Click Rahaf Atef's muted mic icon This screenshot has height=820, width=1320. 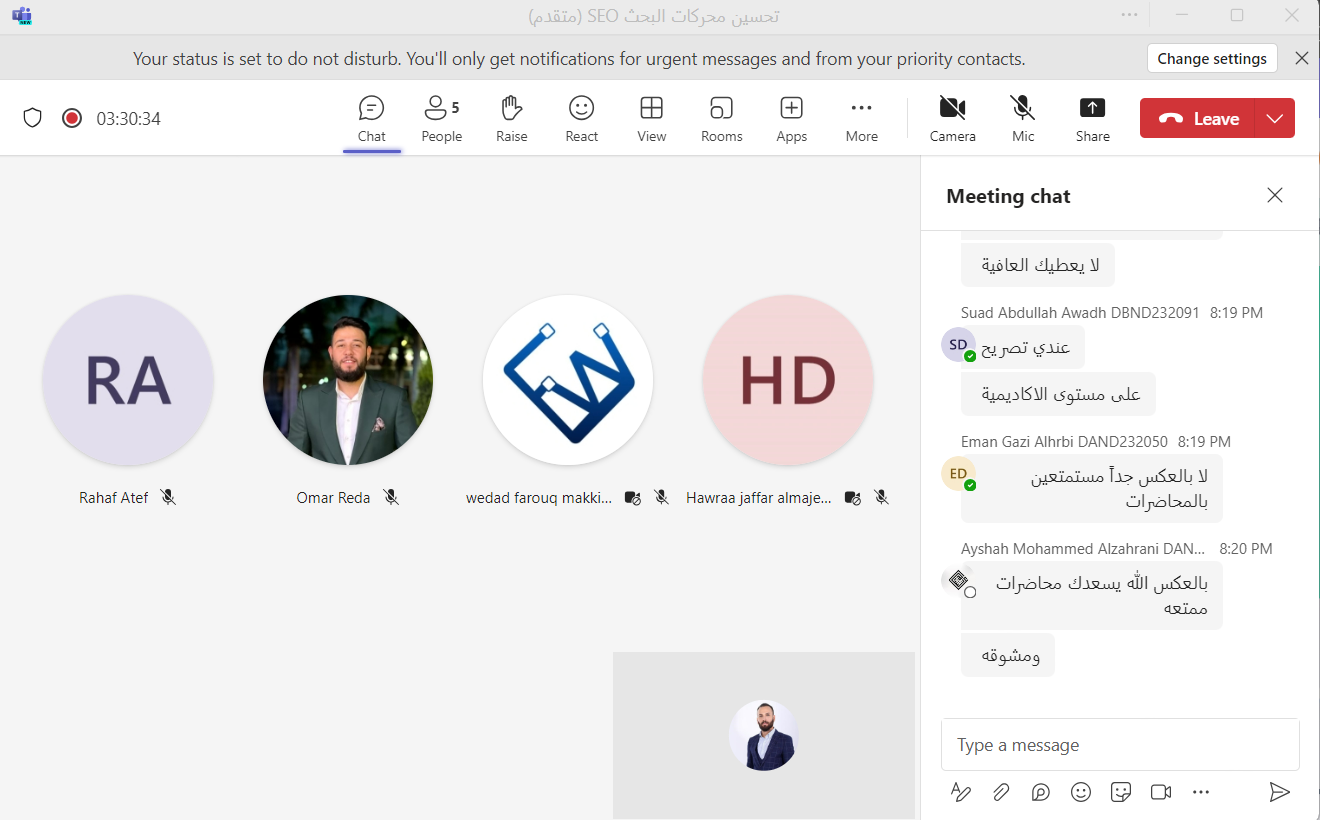(x=168, y=497)
